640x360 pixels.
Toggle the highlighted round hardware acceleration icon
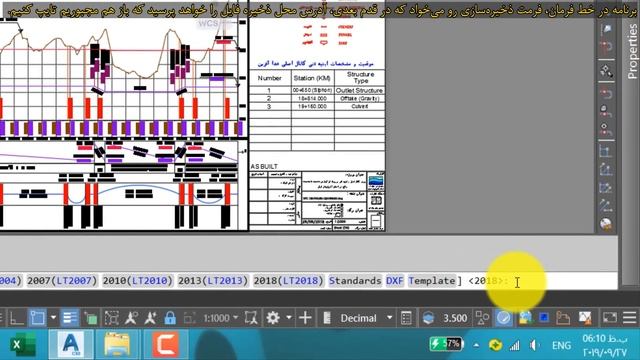[503, 318]
